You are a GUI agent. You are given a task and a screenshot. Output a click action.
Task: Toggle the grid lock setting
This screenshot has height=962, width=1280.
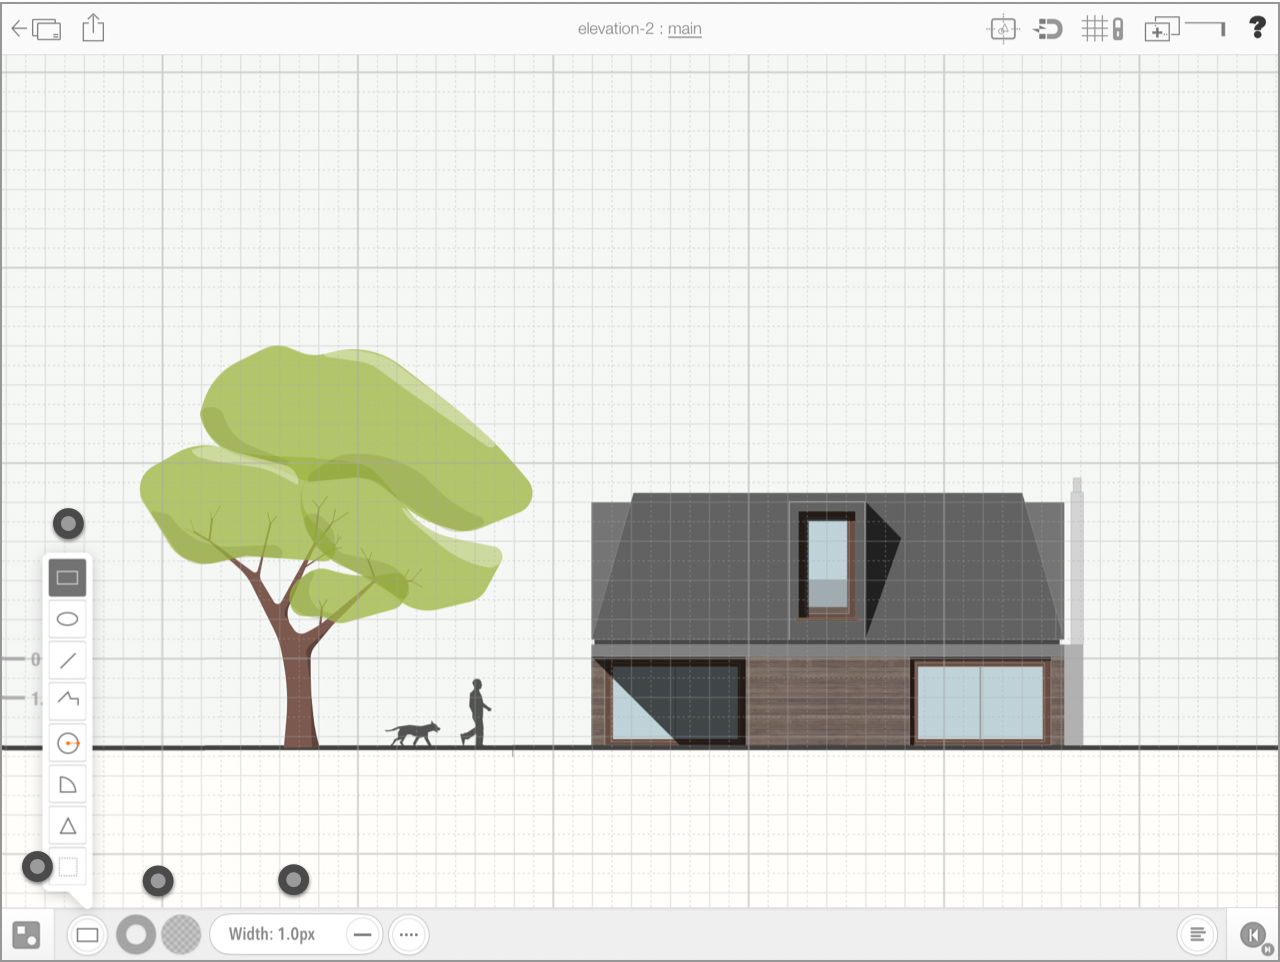[1103, 29]
